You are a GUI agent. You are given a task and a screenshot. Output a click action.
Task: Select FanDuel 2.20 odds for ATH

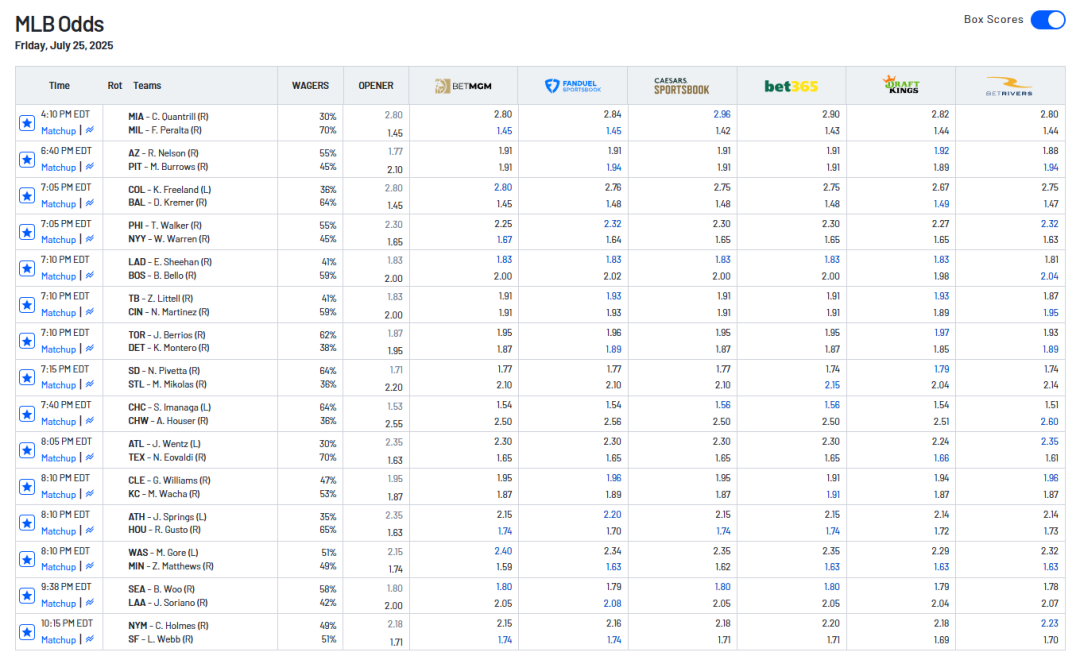click(x=612, y=515)
